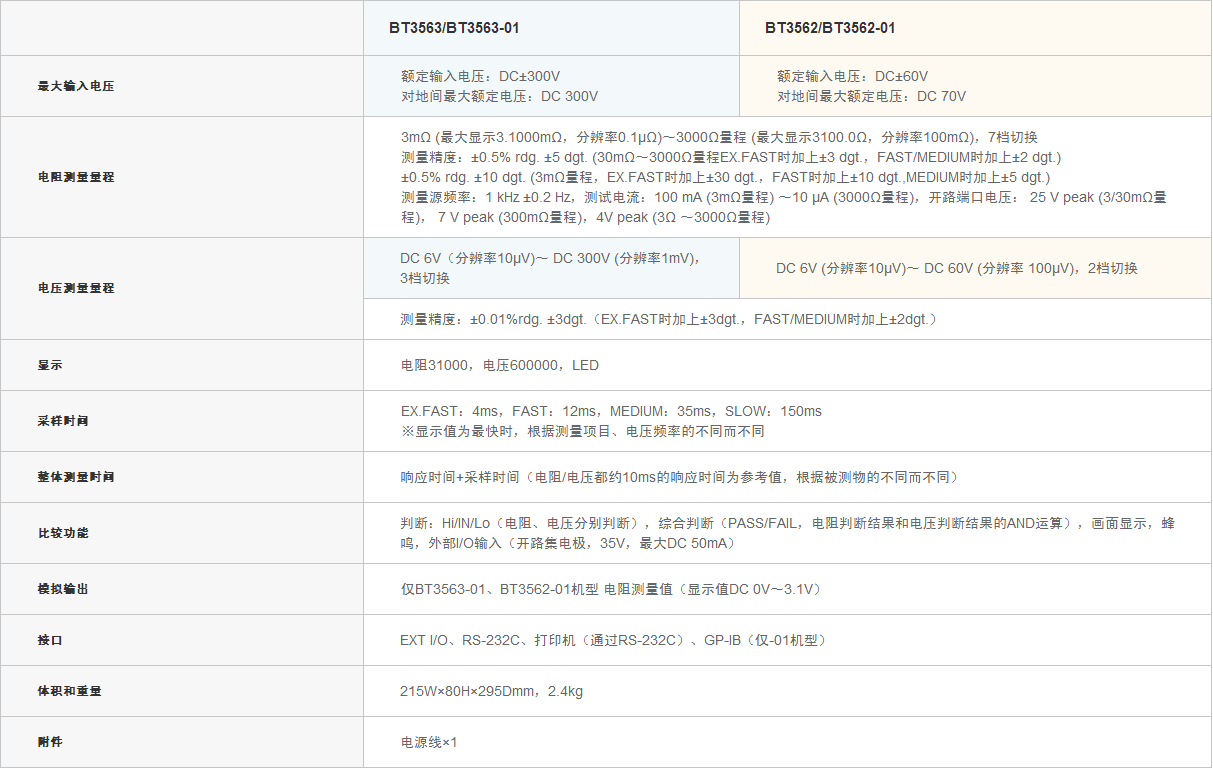
Task: Select the 比较功能 row label
Action: (63, 533)
